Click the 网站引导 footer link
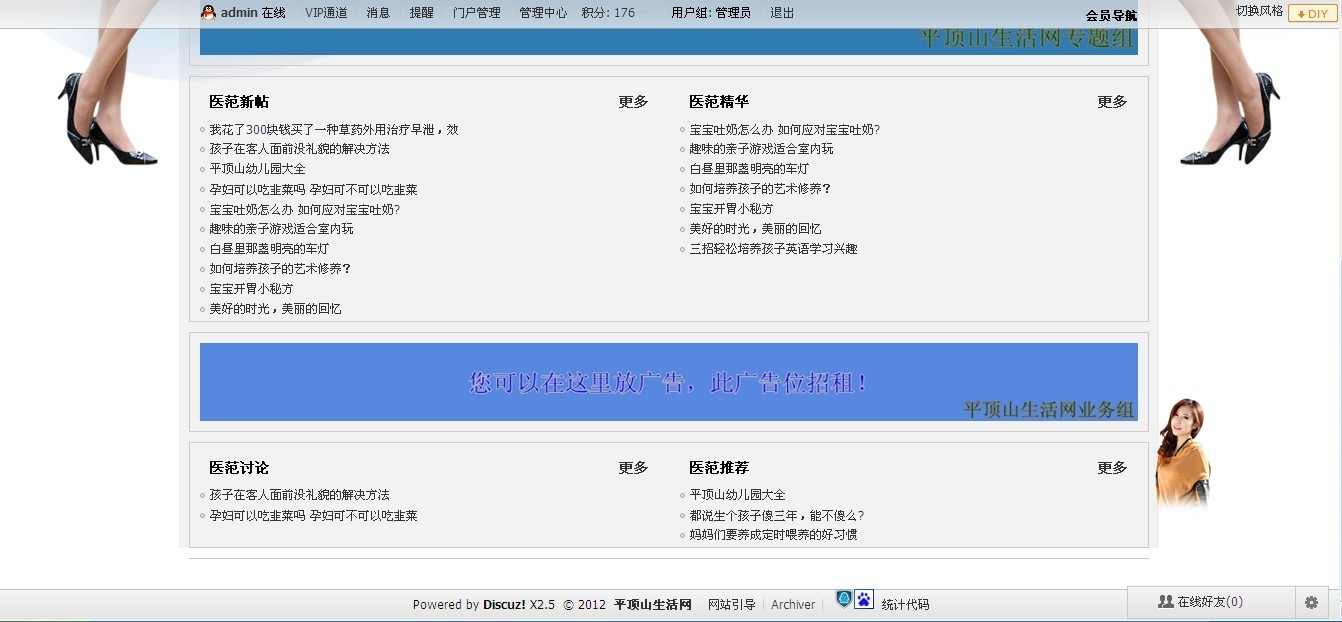The image size is (1342, 622). pyautogui.click(x=731, y=604)
